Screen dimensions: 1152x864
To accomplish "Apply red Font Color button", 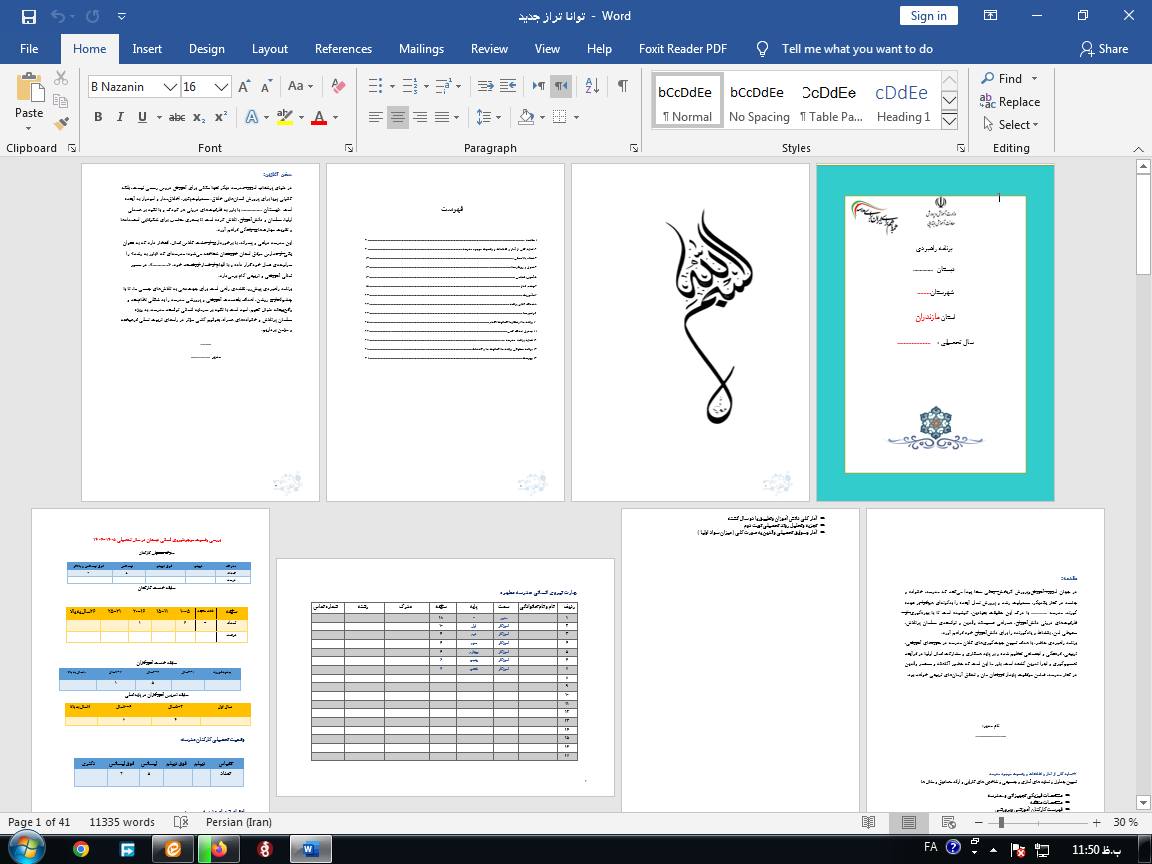I will pyautogui.click(x=319, y=117).
